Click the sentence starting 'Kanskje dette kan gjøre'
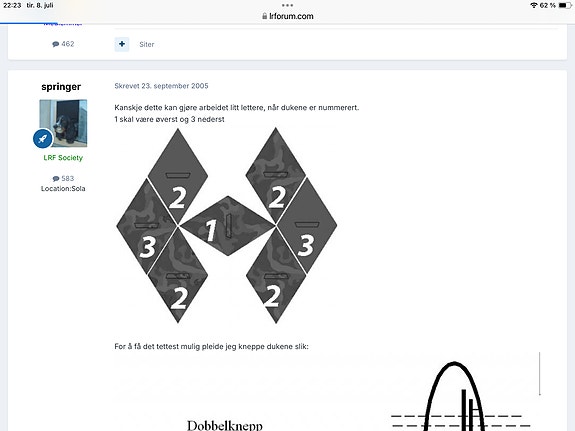Image resolution: width=575 pixels, height=431 pixels. pyautogui.click(x=237, y=107)
